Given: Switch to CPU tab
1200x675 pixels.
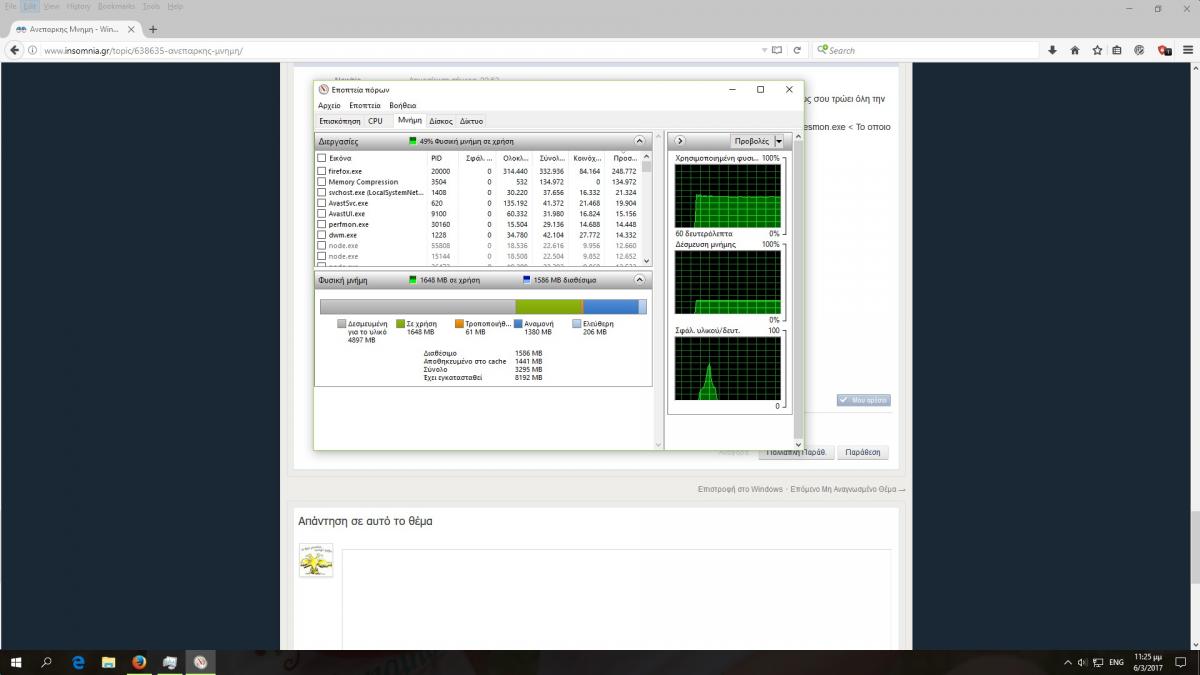Looking at the screenshot, I should click(375, 121).
